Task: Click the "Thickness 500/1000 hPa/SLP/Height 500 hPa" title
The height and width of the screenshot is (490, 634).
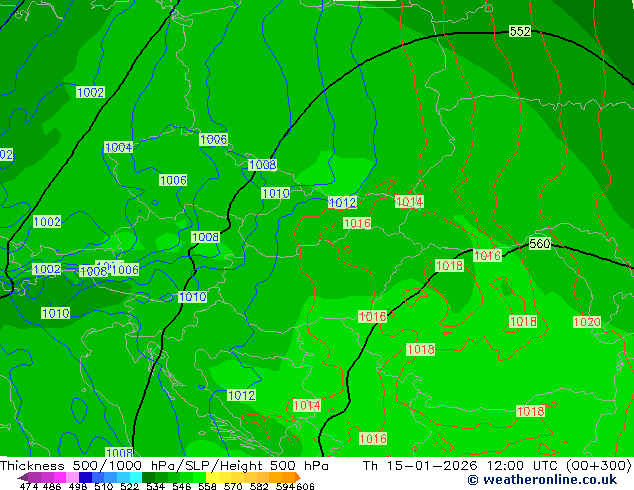Action: click(164, 466)
